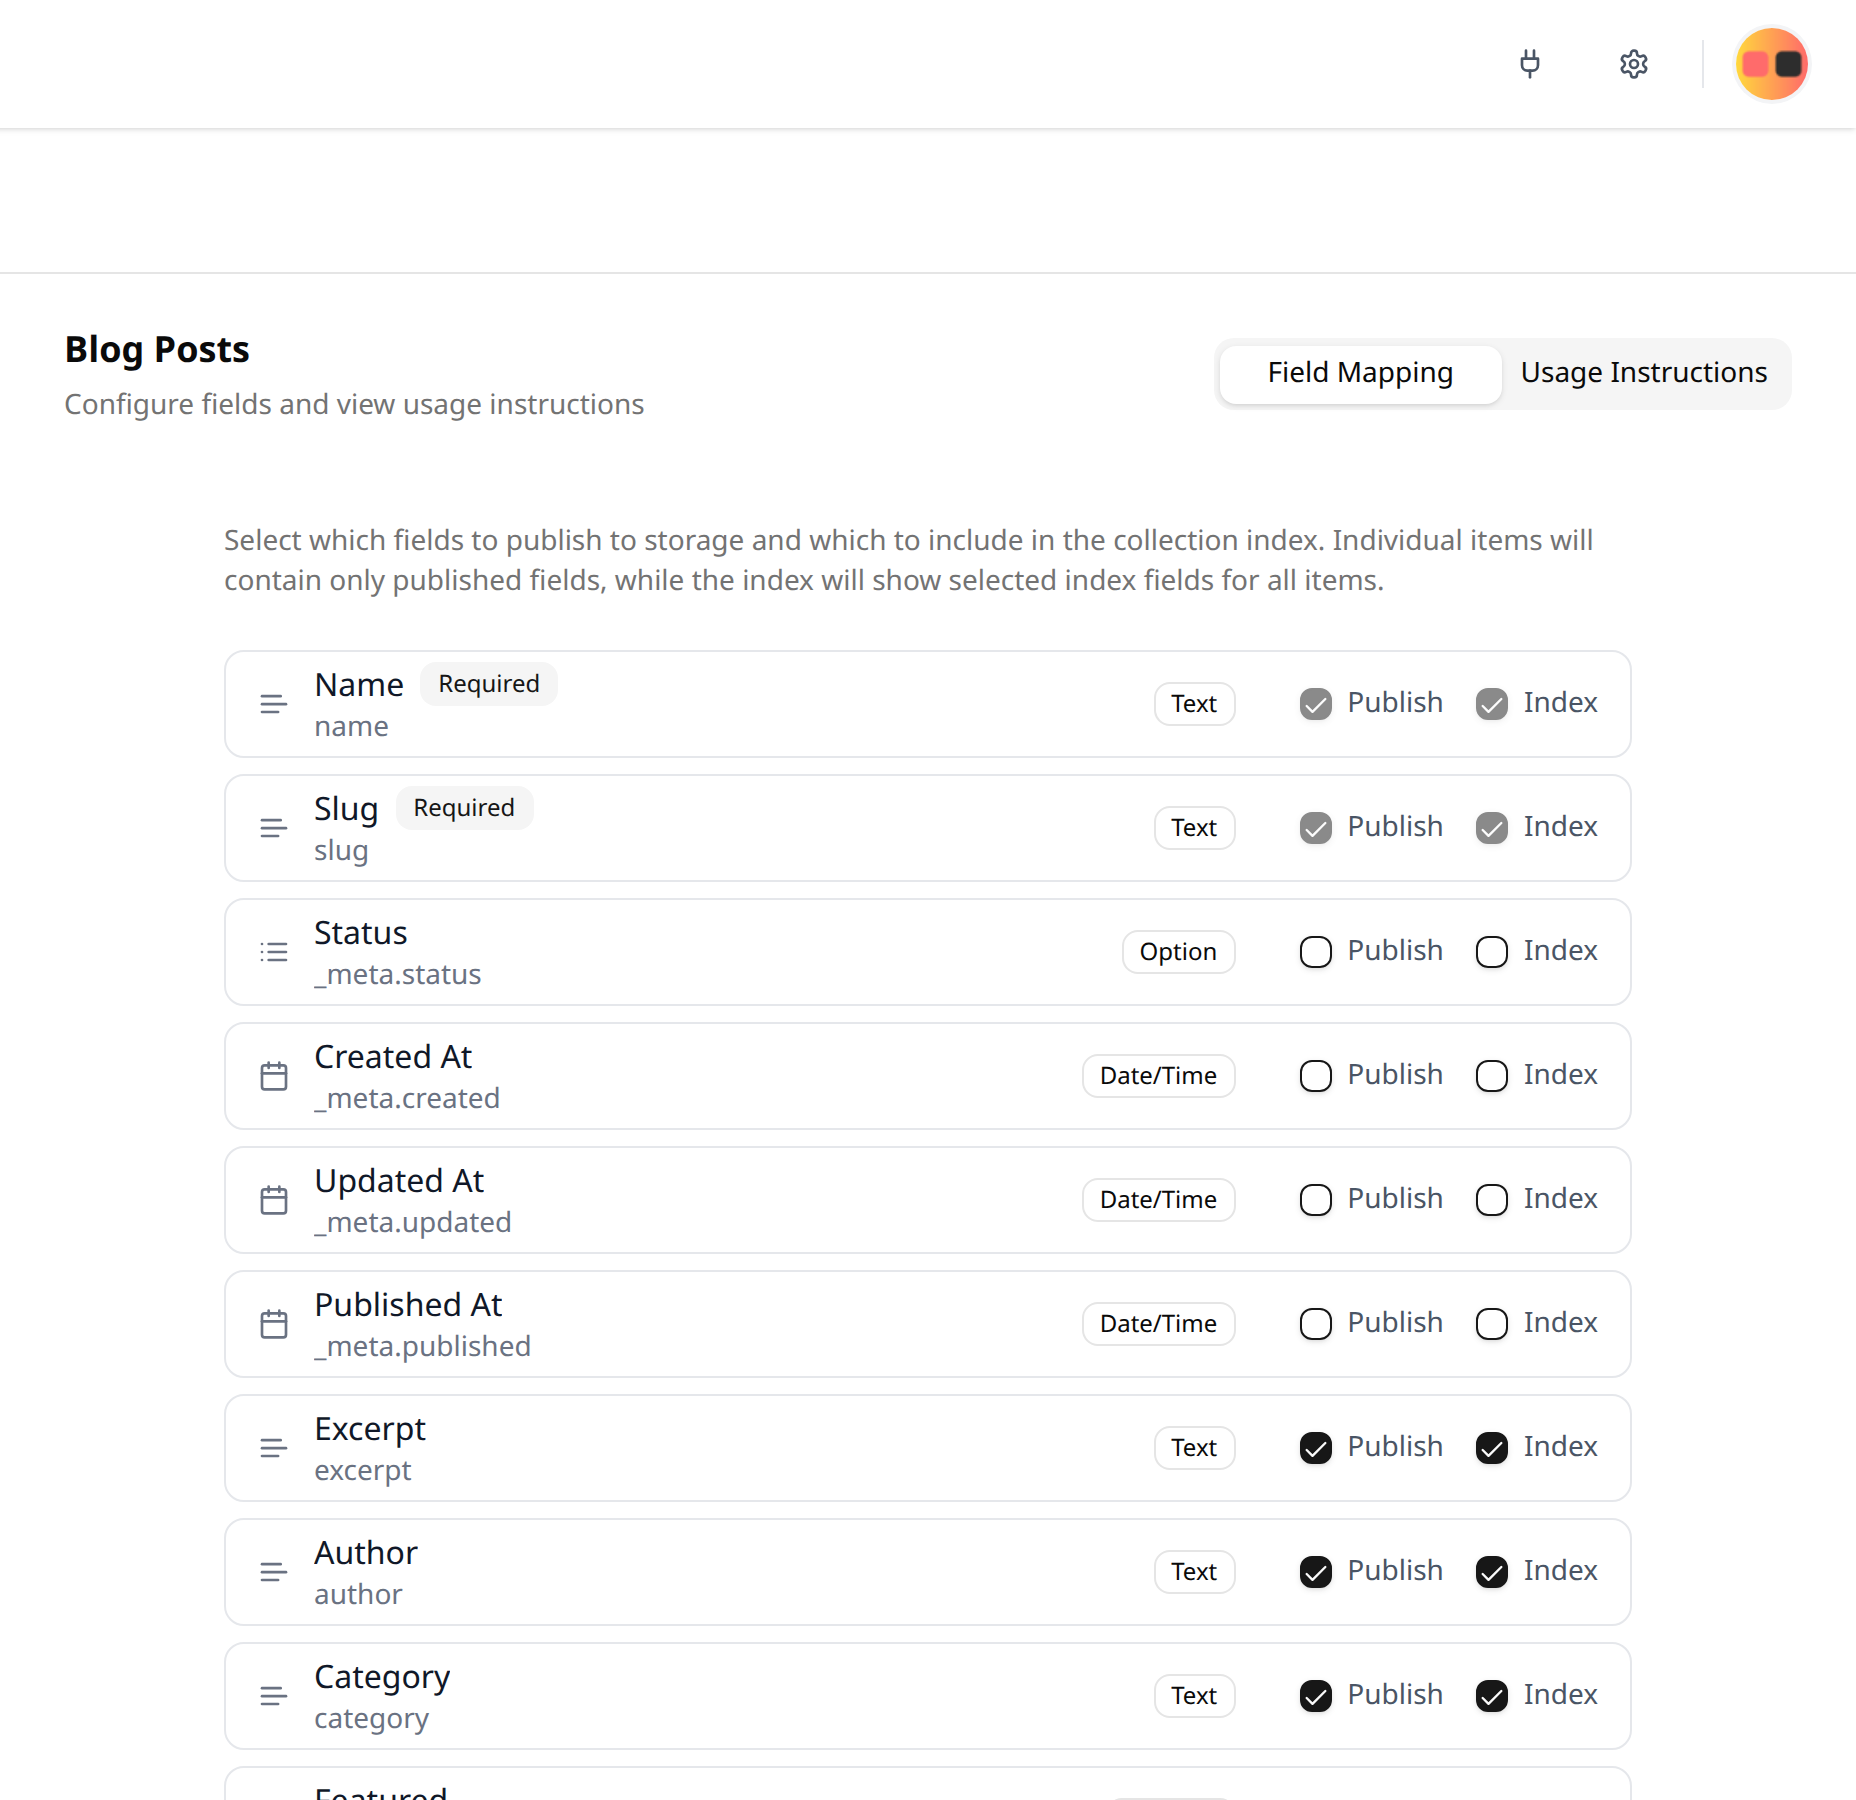The image size is (1856, 1800).
Task: Click the Date/Time badge on Updated At
Action: coord(1157,1200)
